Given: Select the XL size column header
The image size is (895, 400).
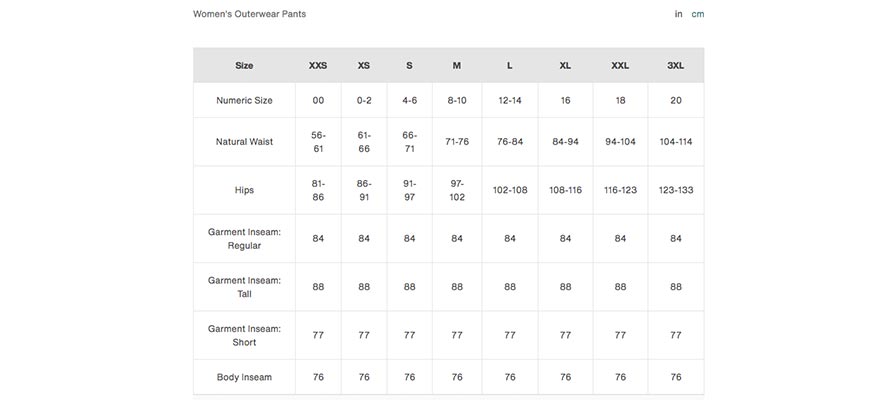Looking at the screenshot, I should (x=565, y=66).
